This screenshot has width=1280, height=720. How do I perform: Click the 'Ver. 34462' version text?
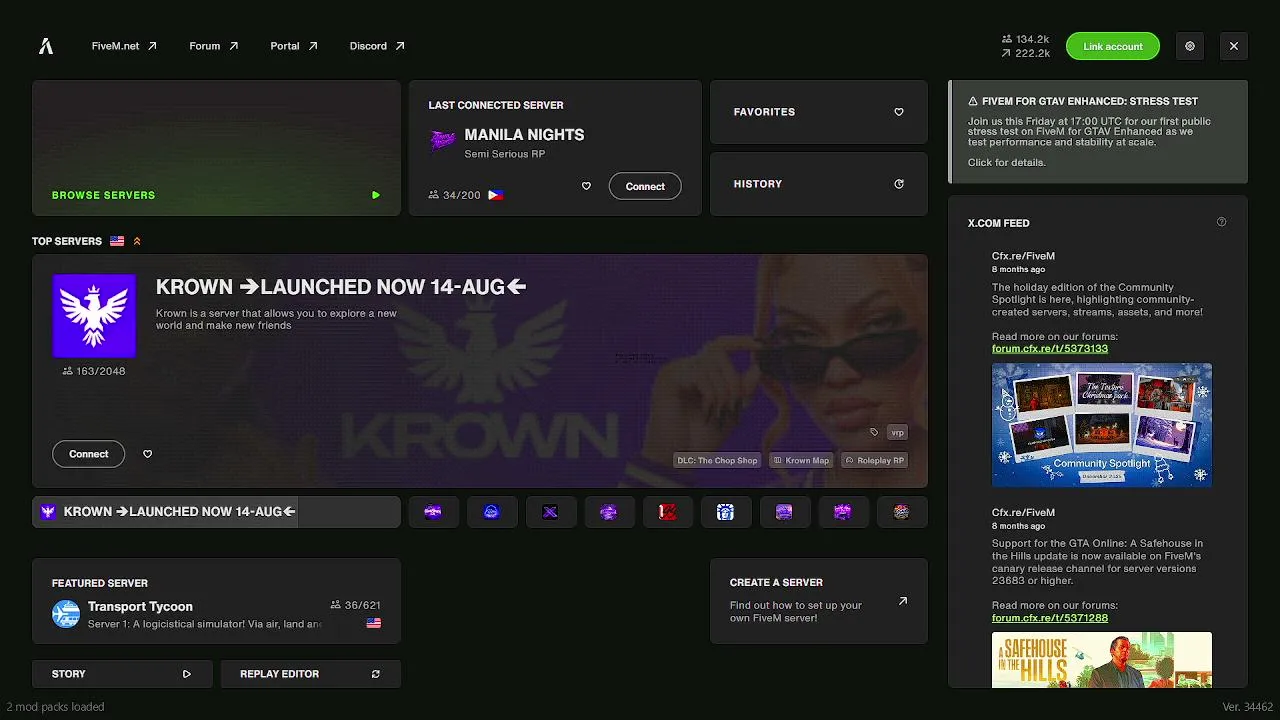click(x=1247, y=707)
